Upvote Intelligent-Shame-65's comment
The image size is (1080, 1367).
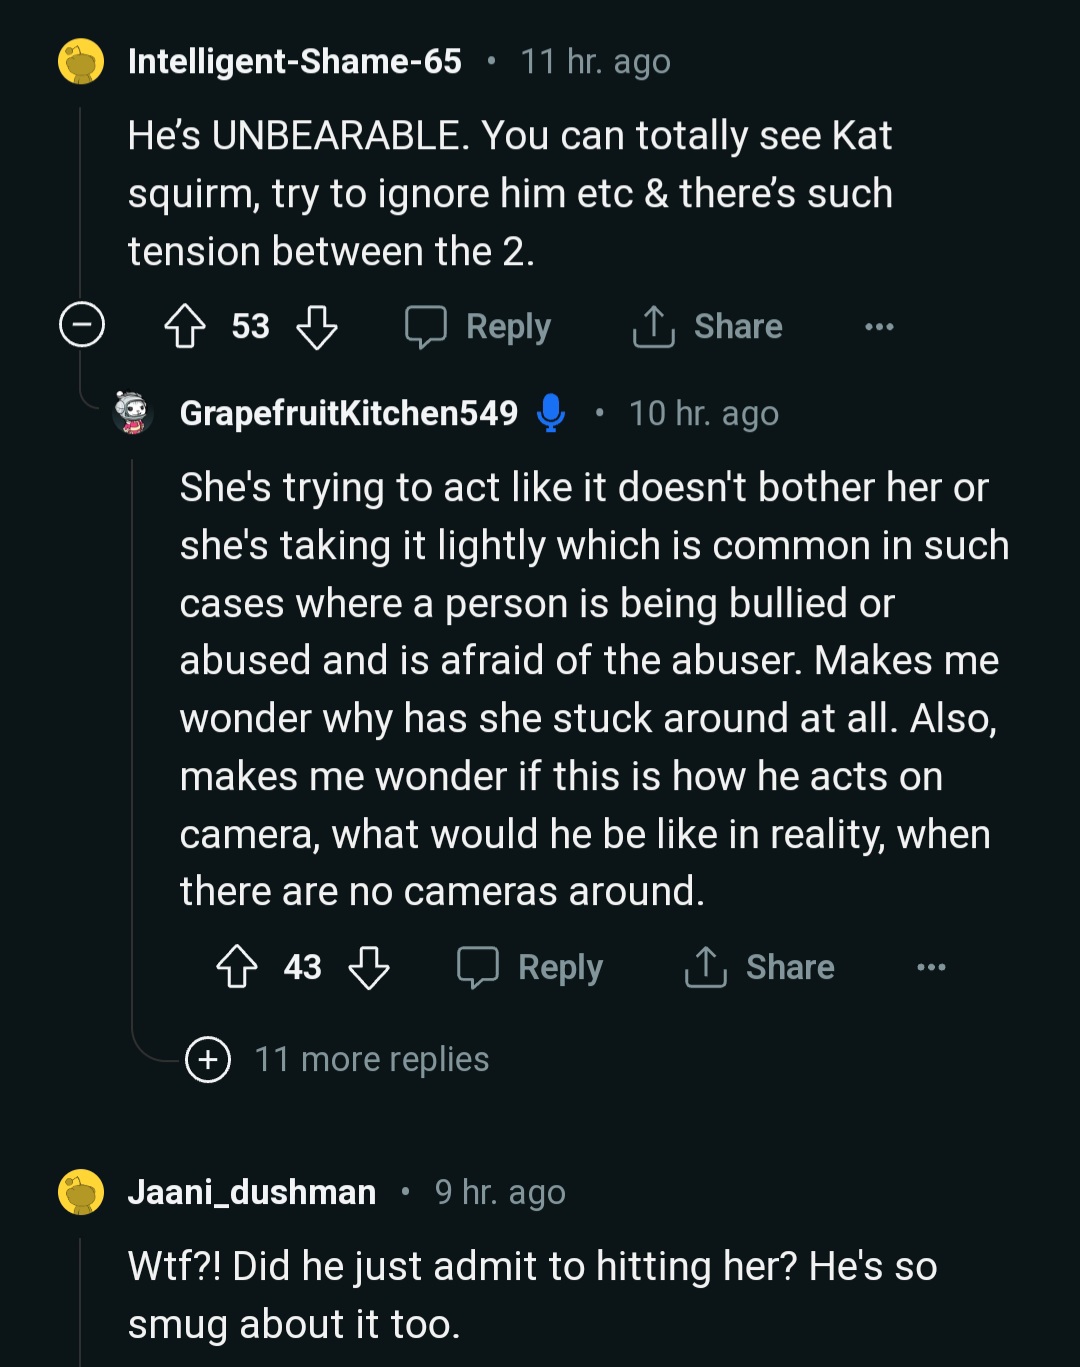(184, 326)
